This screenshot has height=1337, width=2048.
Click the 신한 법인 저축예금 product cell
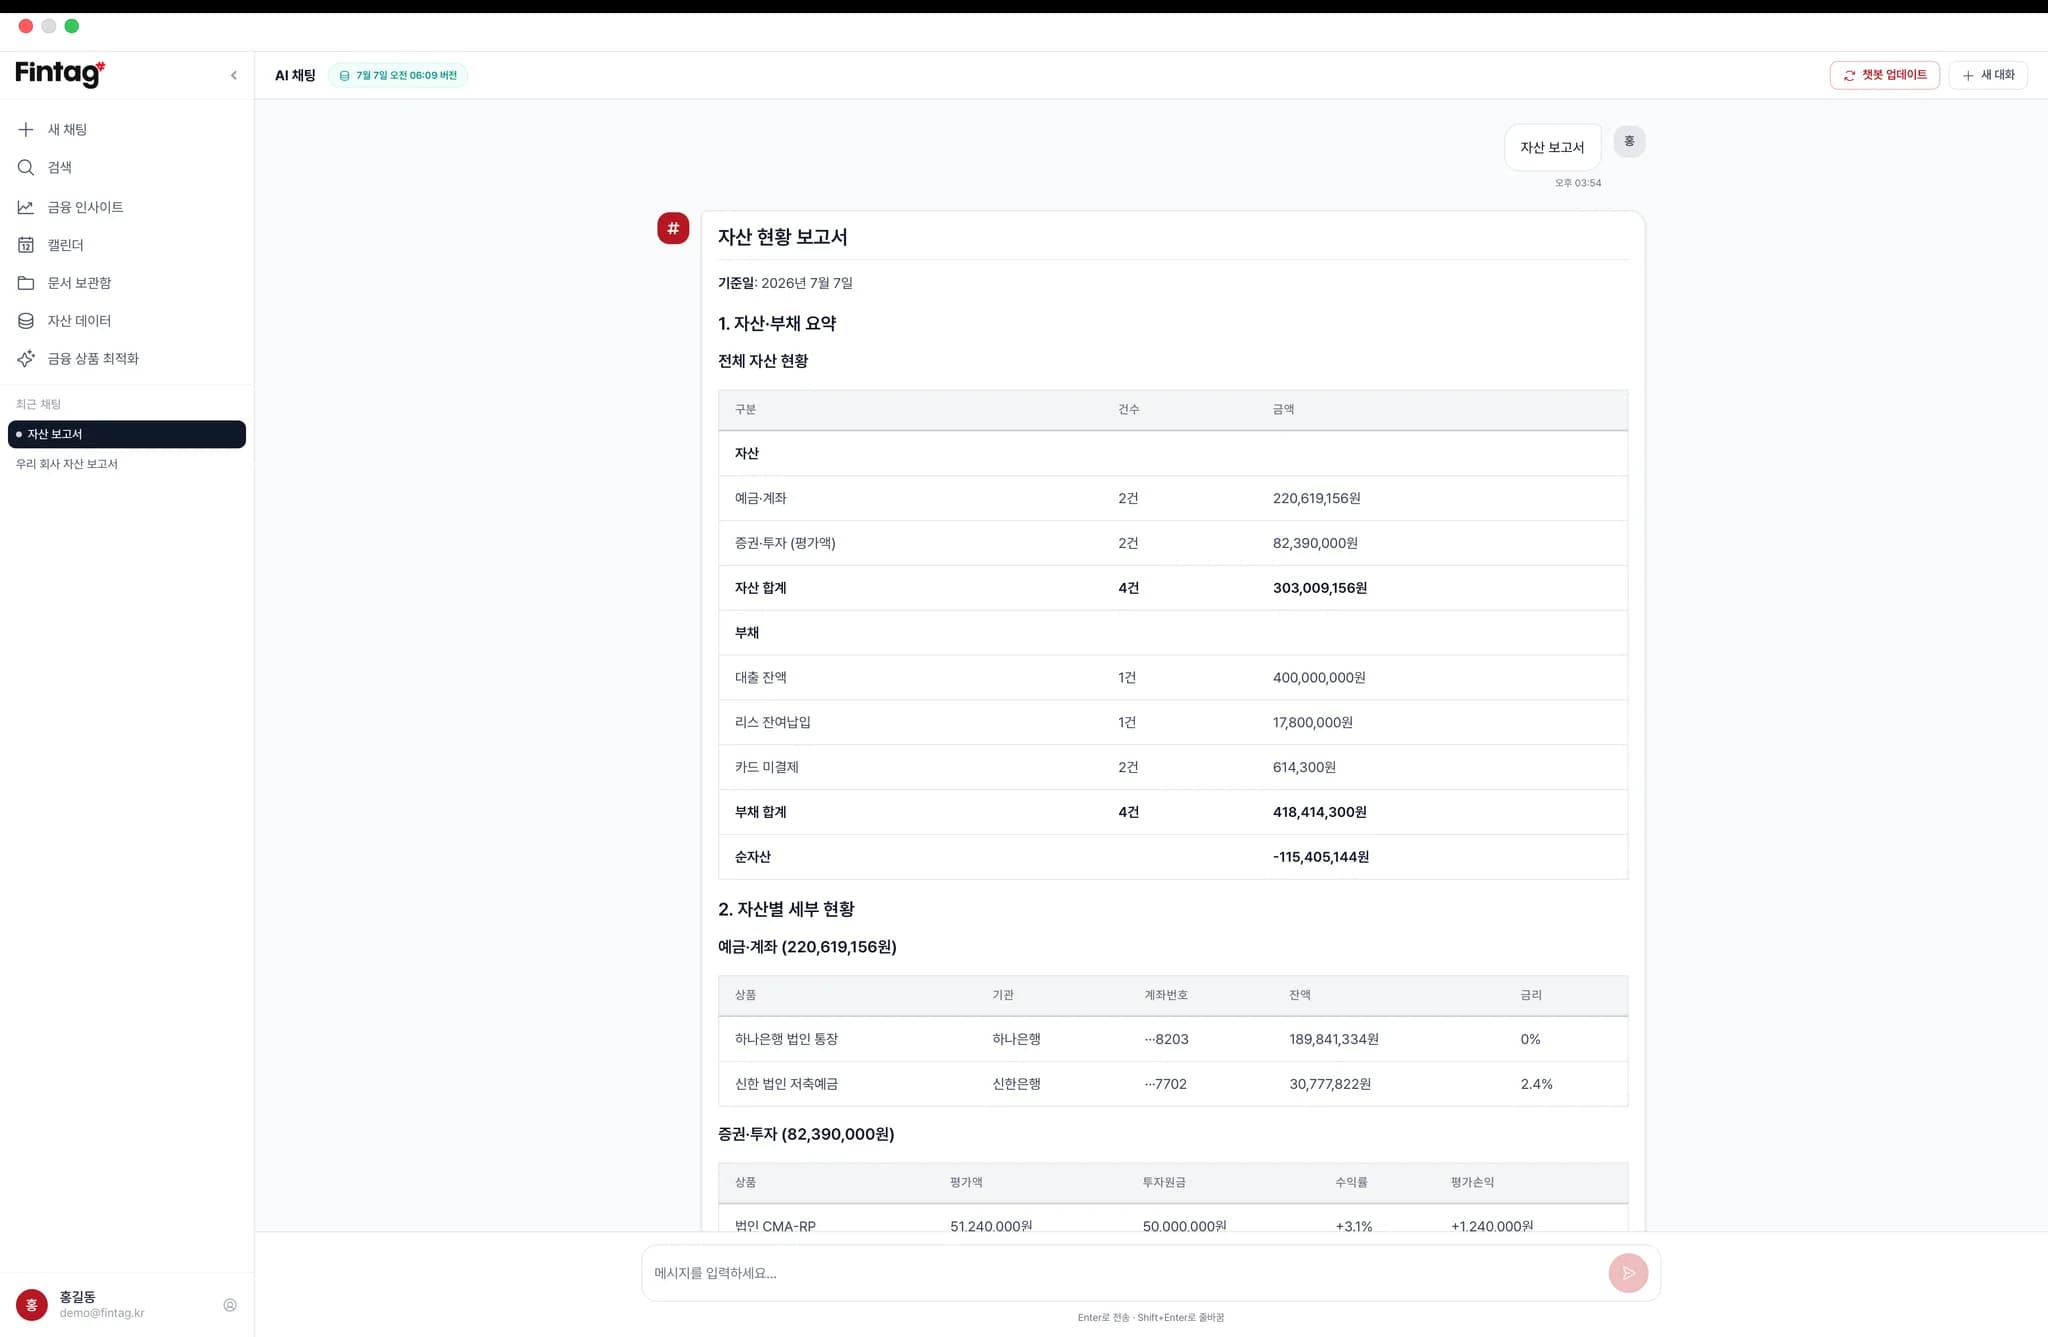pyautogui.click(x=786, y=1084)
